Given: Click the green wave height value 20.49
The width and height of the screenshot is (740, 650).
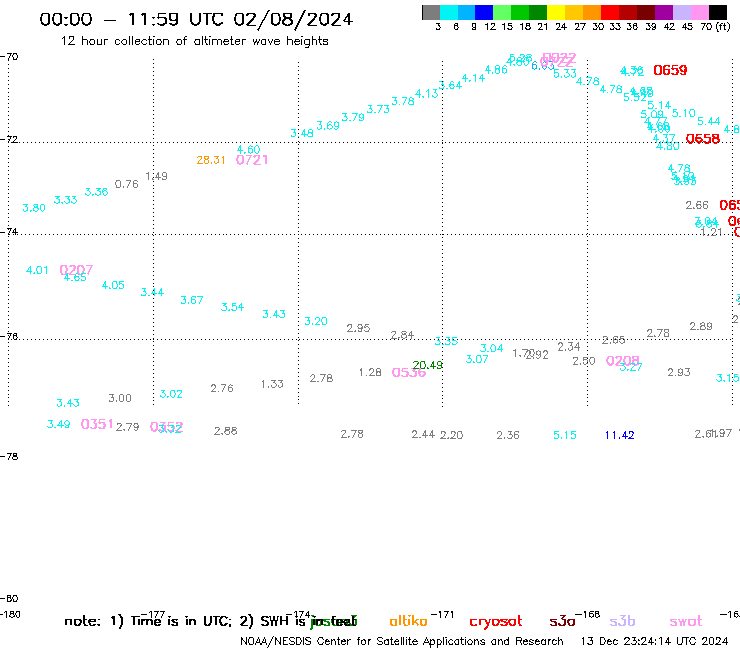Looking at the screenshot, I should [x=428, y=365].
